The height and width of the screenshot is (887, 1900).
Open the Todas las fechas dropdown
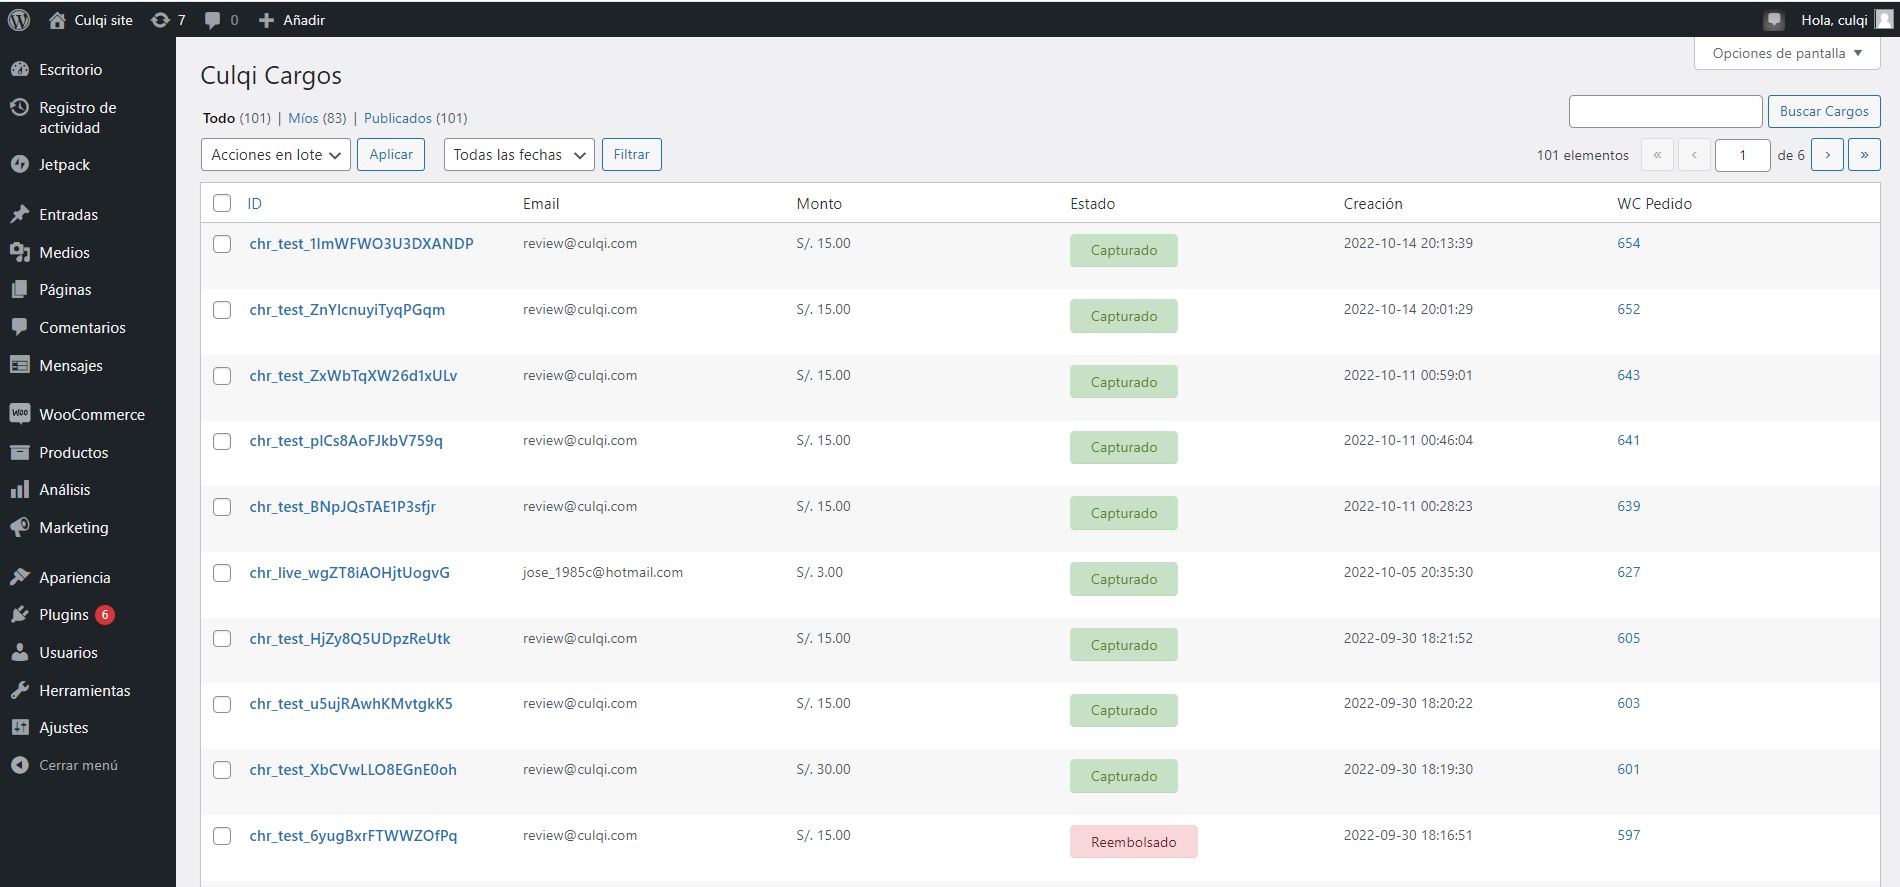pyautogui.click(x=519, y=154)
